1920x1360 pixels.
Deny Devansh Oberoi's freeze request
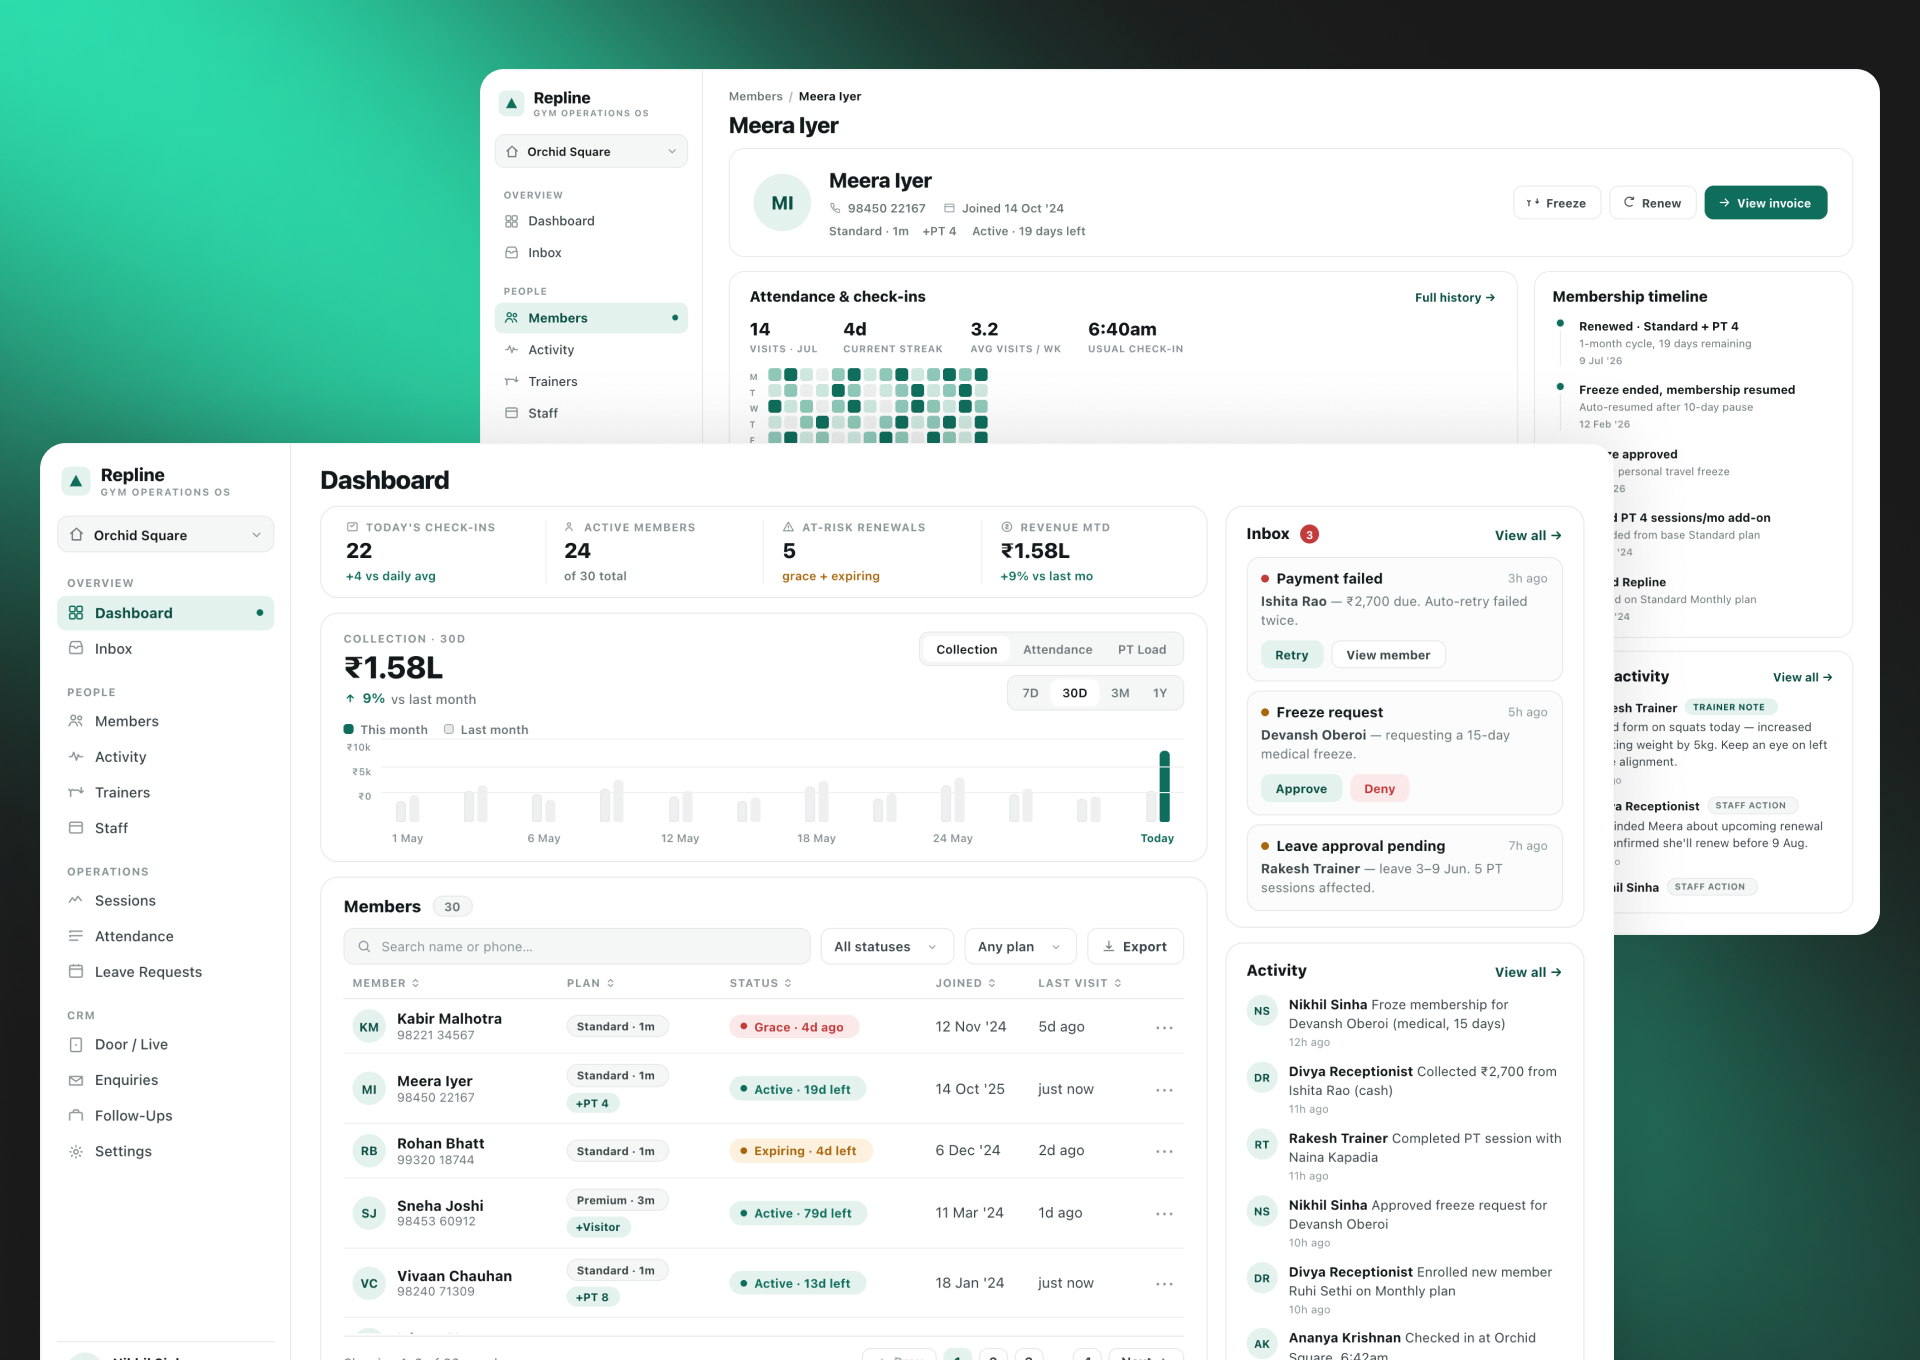click(1379, 788)
